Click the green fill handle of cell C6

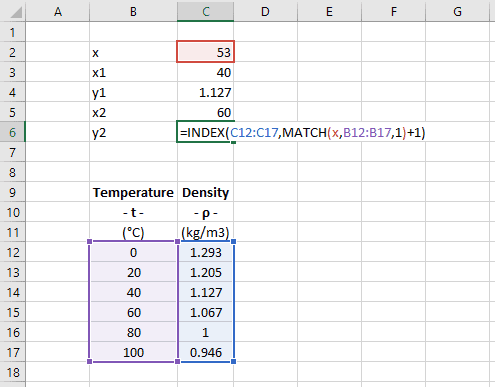233,142
